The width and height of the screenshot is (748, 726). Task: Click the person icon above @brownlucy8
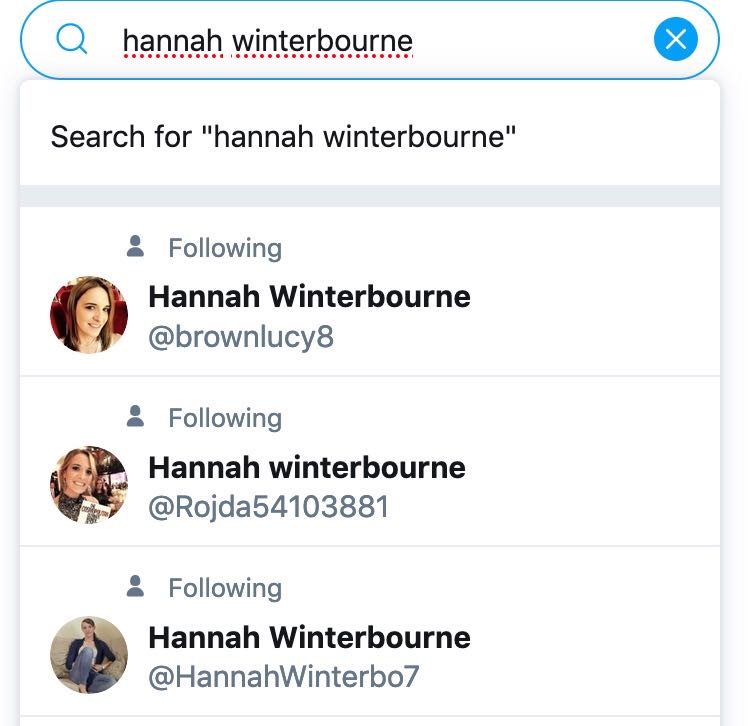point(136,246)
